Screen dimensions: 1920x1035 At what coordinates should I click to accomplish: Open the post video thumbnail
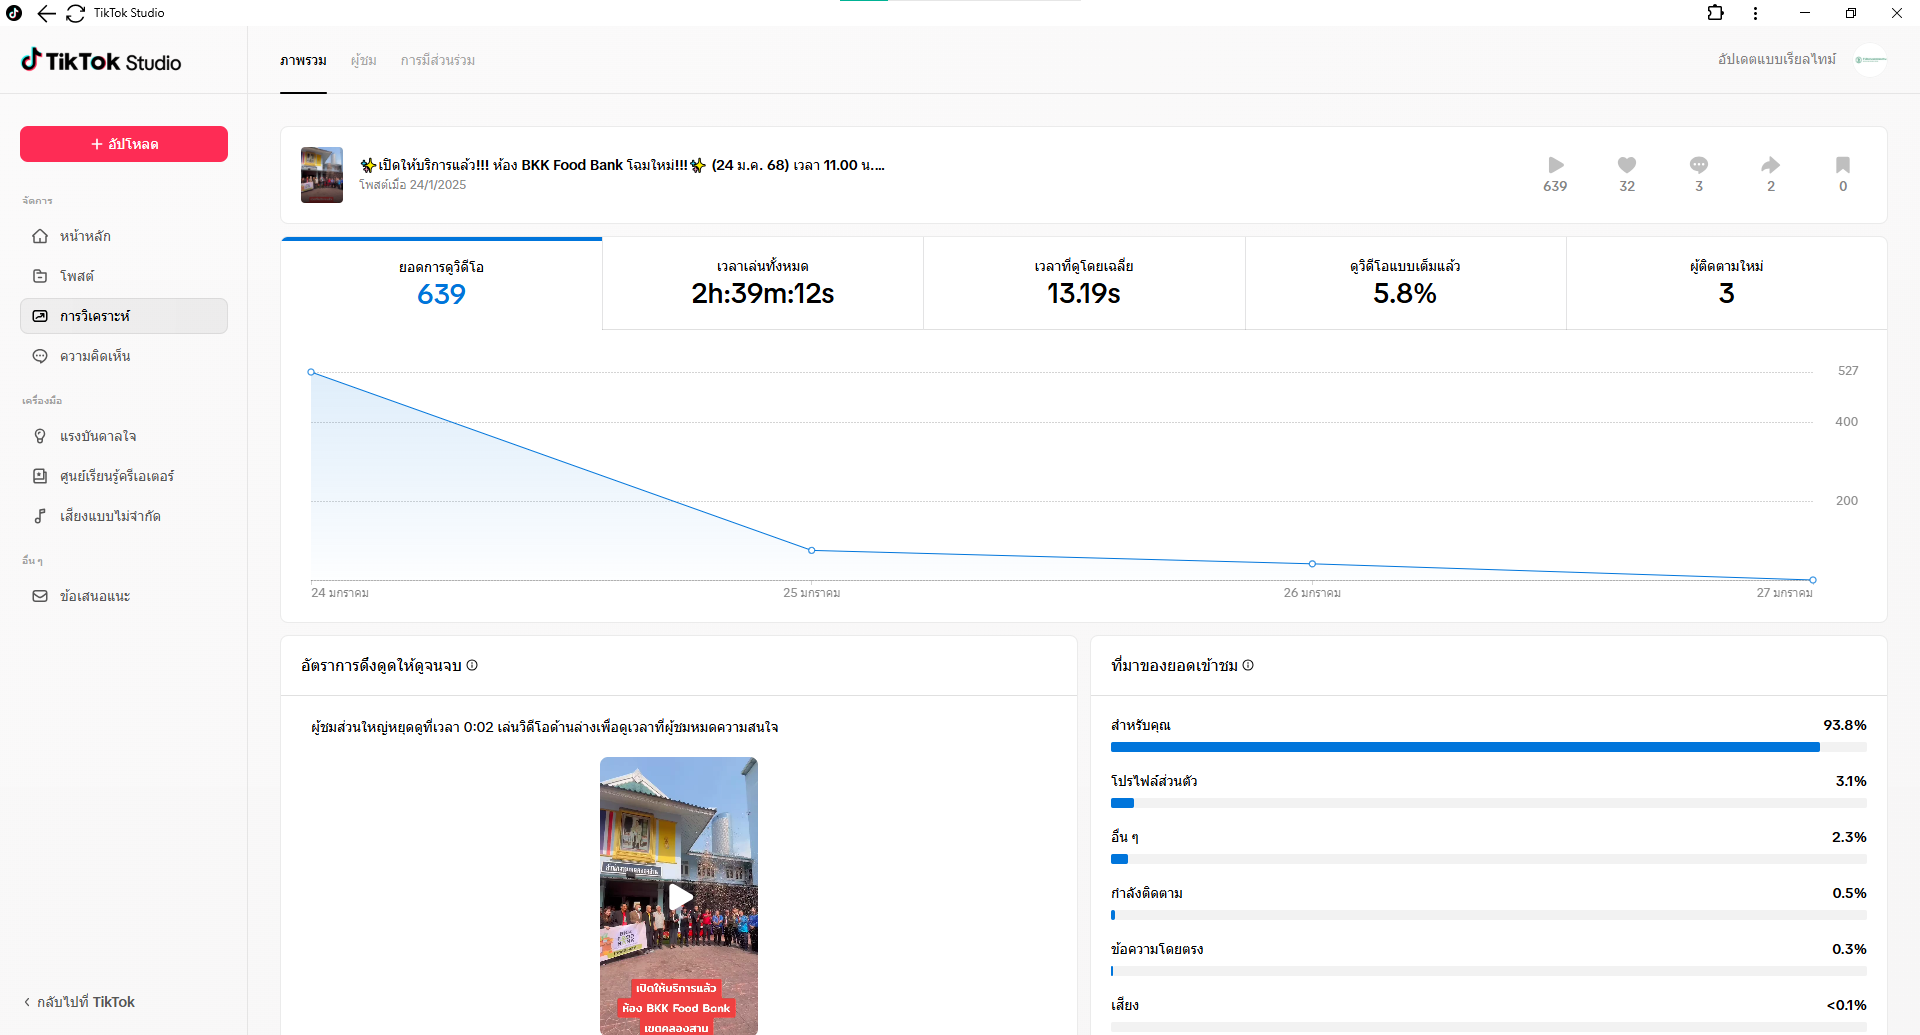[x=322, y=175]
